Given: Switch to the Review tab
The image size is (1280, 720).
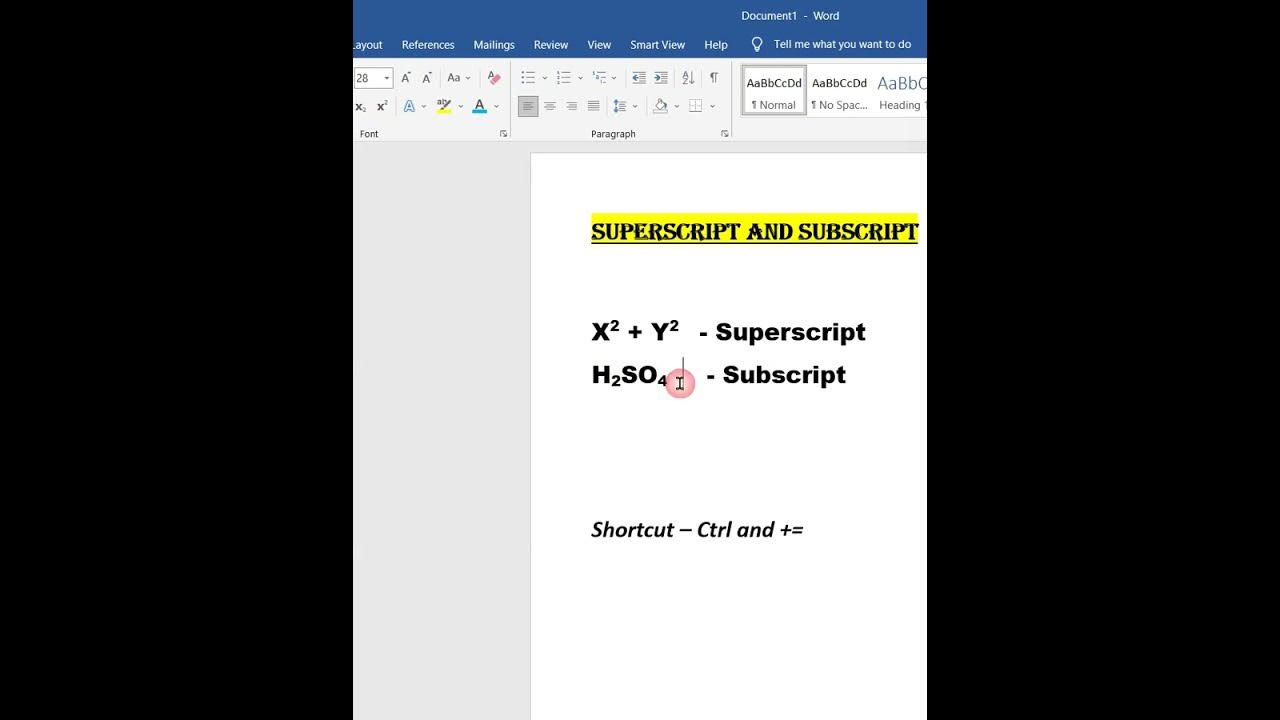Looking at the screenshot, I should pyautogui.click(x=551, y=45).
